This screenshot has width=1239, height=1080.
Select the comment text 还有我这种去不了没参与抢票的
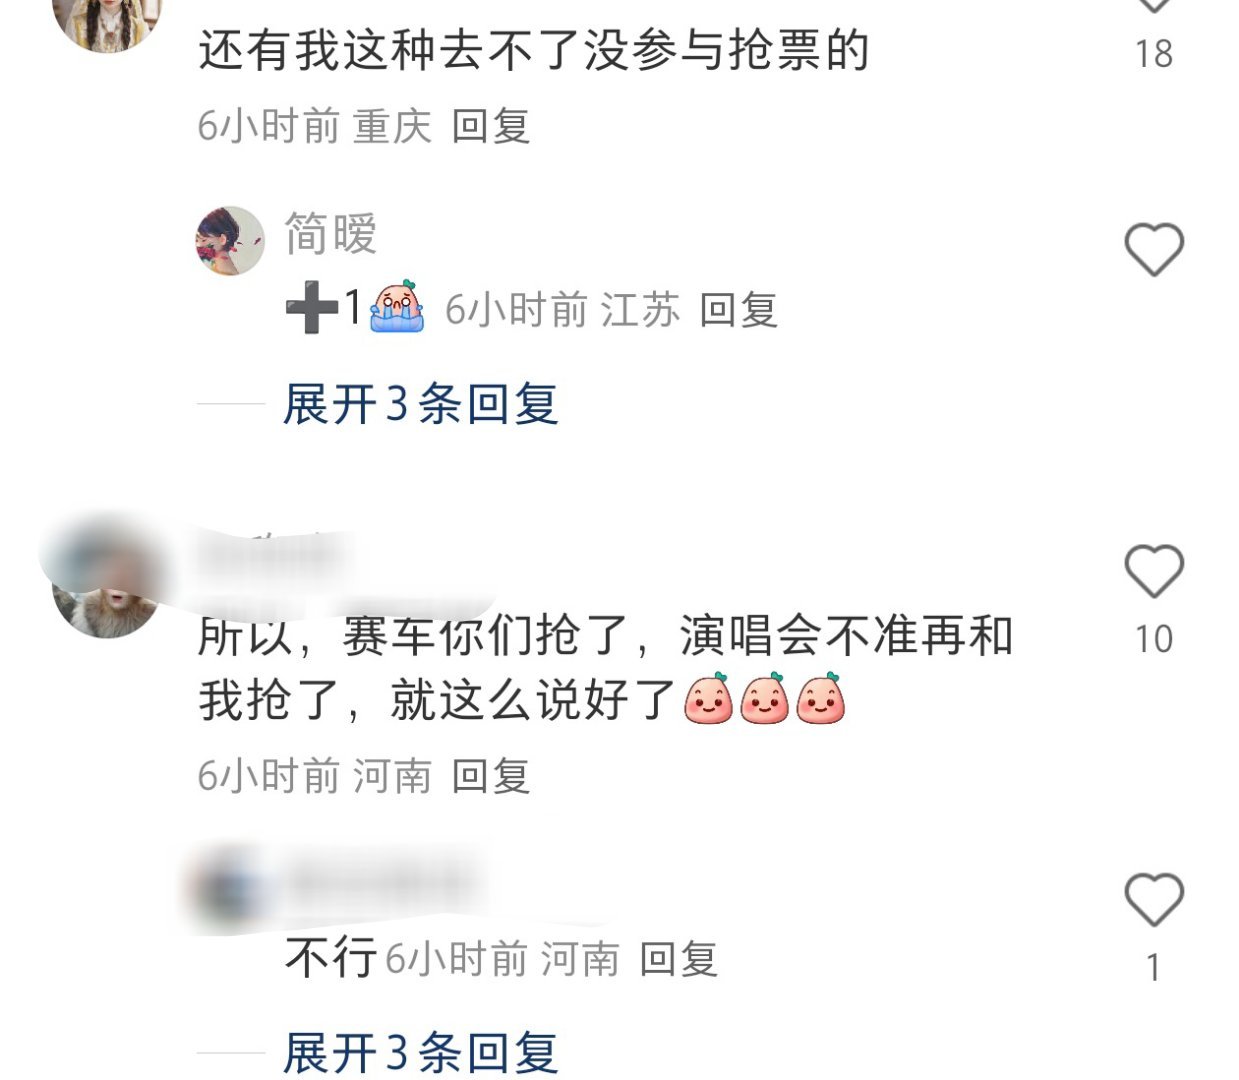click(x=534, y=50)
